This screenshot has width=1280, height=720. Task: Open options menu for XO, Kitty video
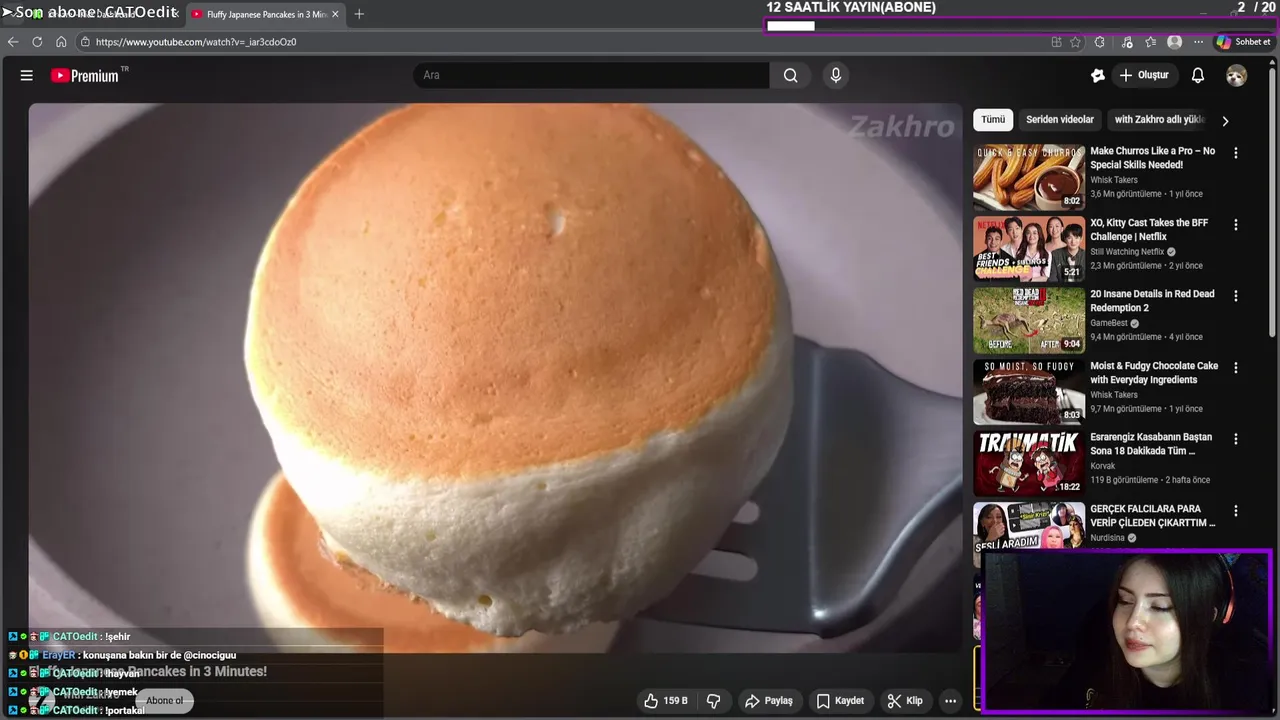[1236, 225]
